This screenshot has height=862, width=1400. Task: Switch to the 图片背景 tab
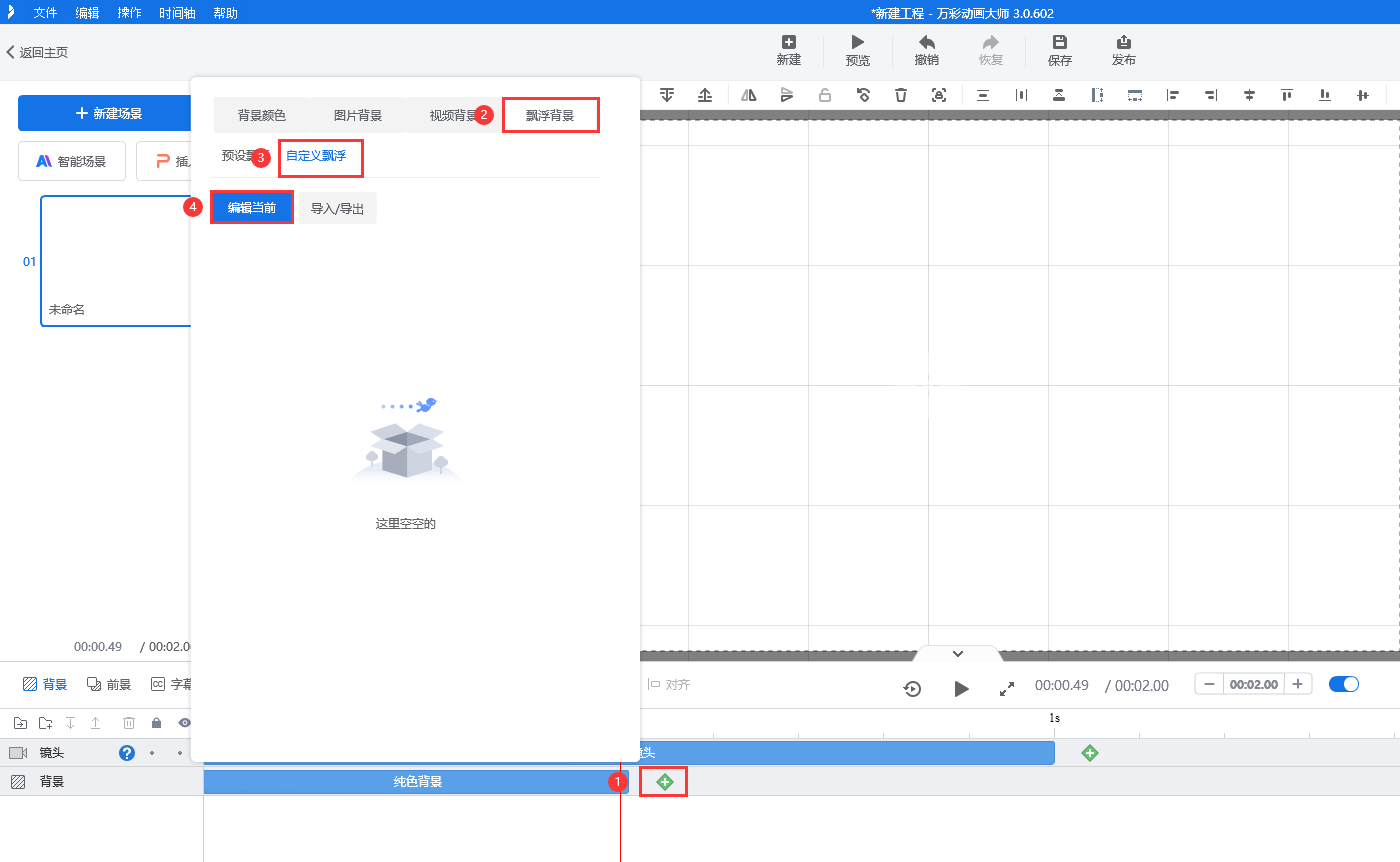tap(358, 115)
